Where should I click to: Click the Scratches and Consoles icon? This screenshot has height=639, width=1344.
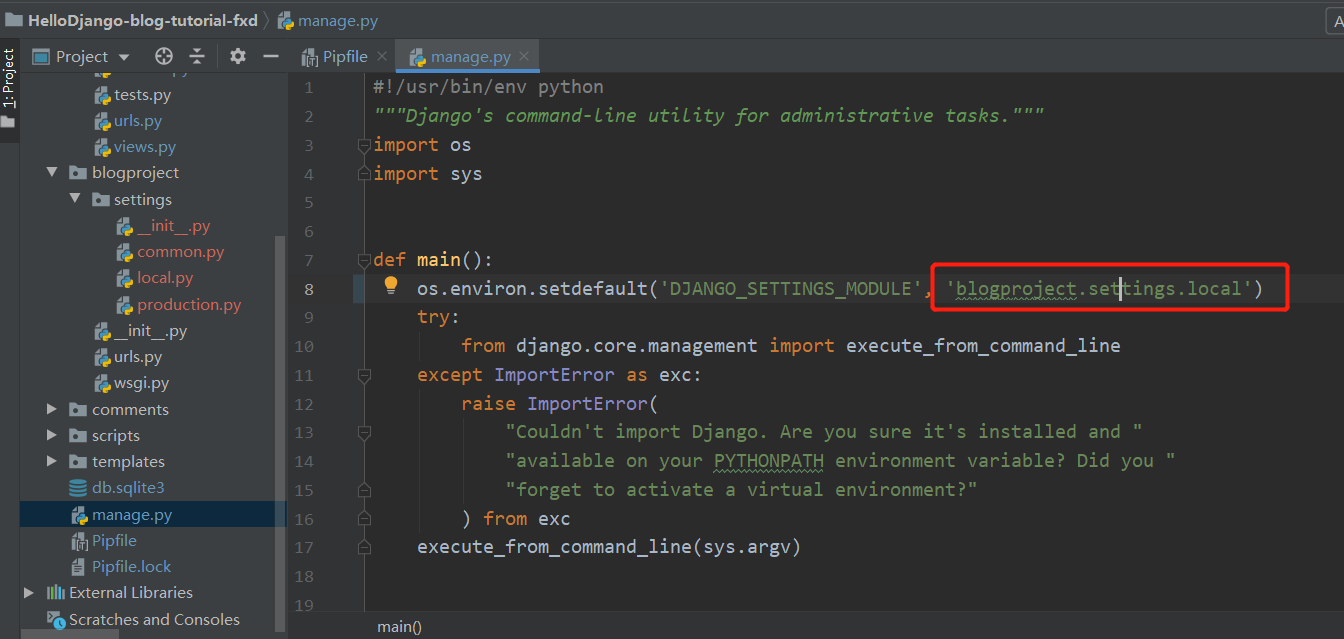tap(55, 620)
